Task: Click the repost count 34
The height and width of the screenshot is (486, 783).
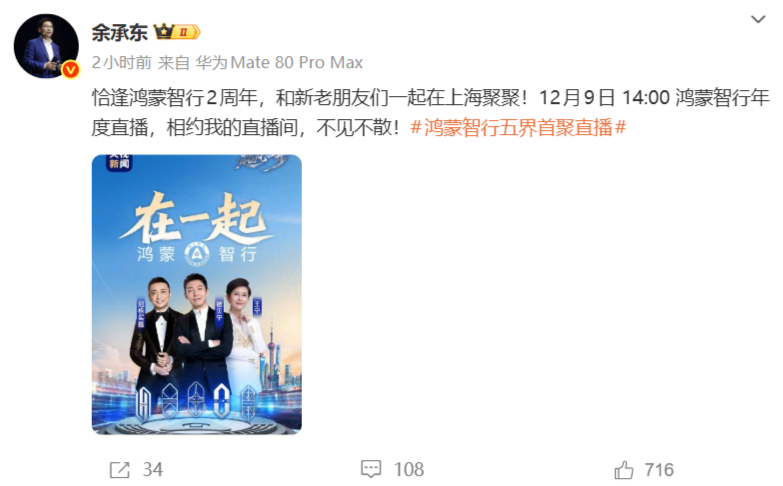Action: (x=153, y=470)
